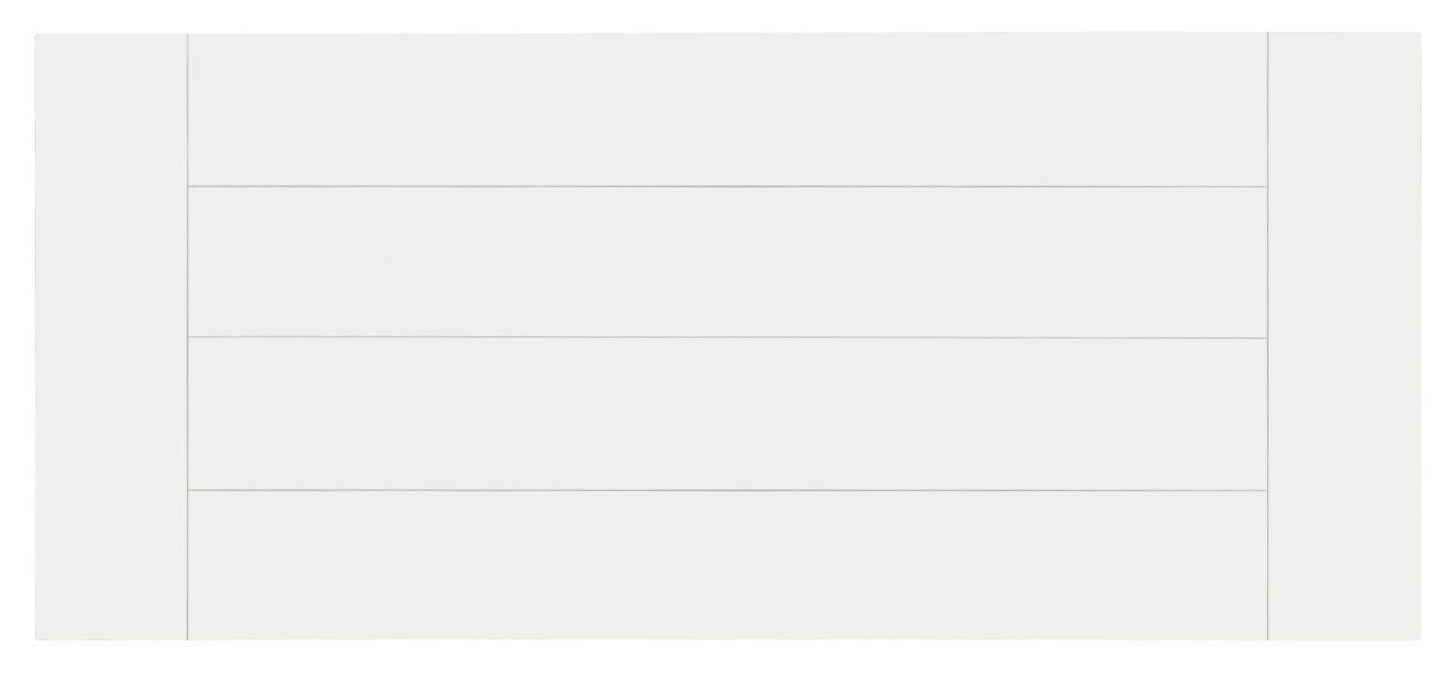Click top-right corner of the white board
The width and height of the screenshot is (1445, 679).
(1418, 35)
